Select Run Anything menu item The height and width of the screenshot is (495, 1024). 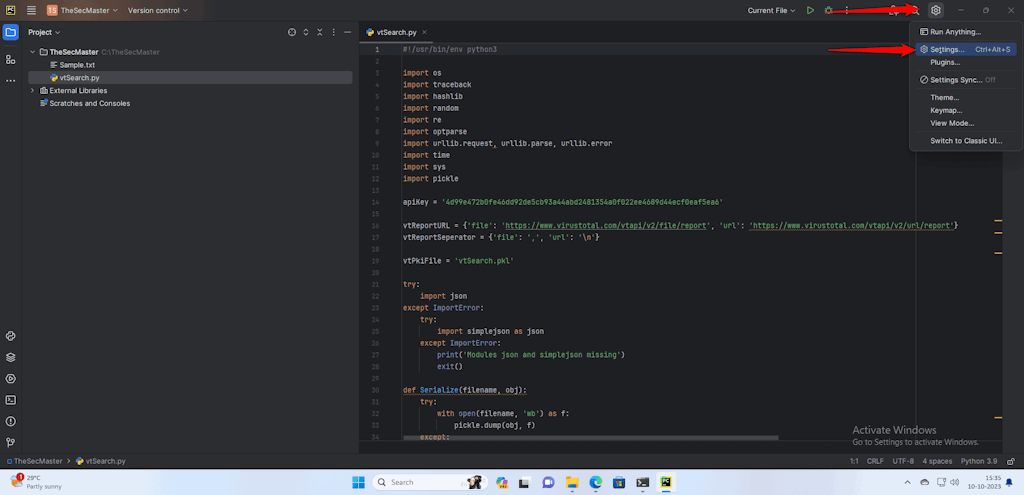[x=966, y=31]
